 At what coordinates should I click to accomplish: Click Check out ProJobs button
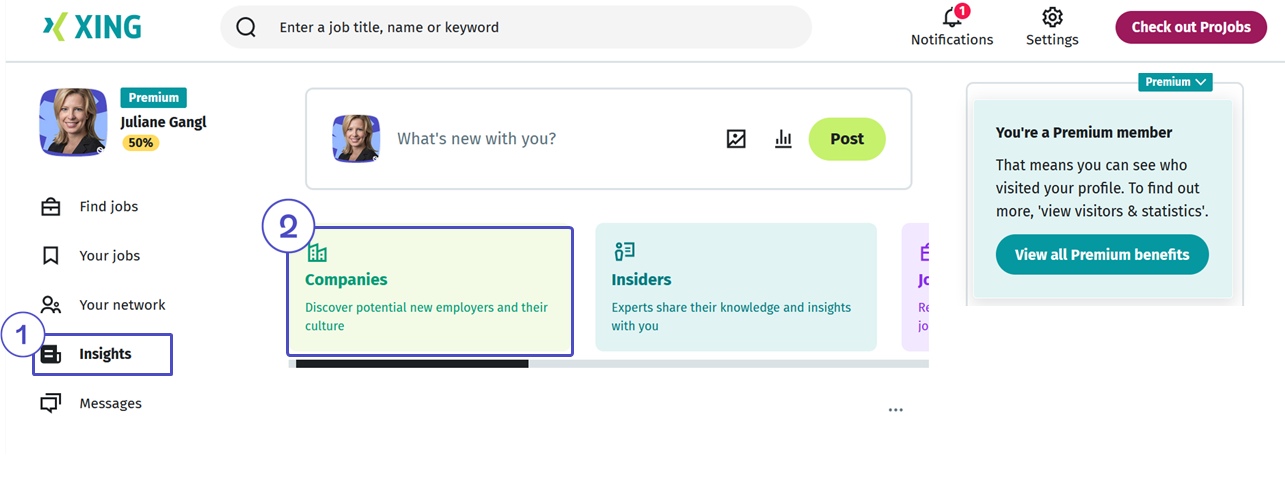[1191, 27]
